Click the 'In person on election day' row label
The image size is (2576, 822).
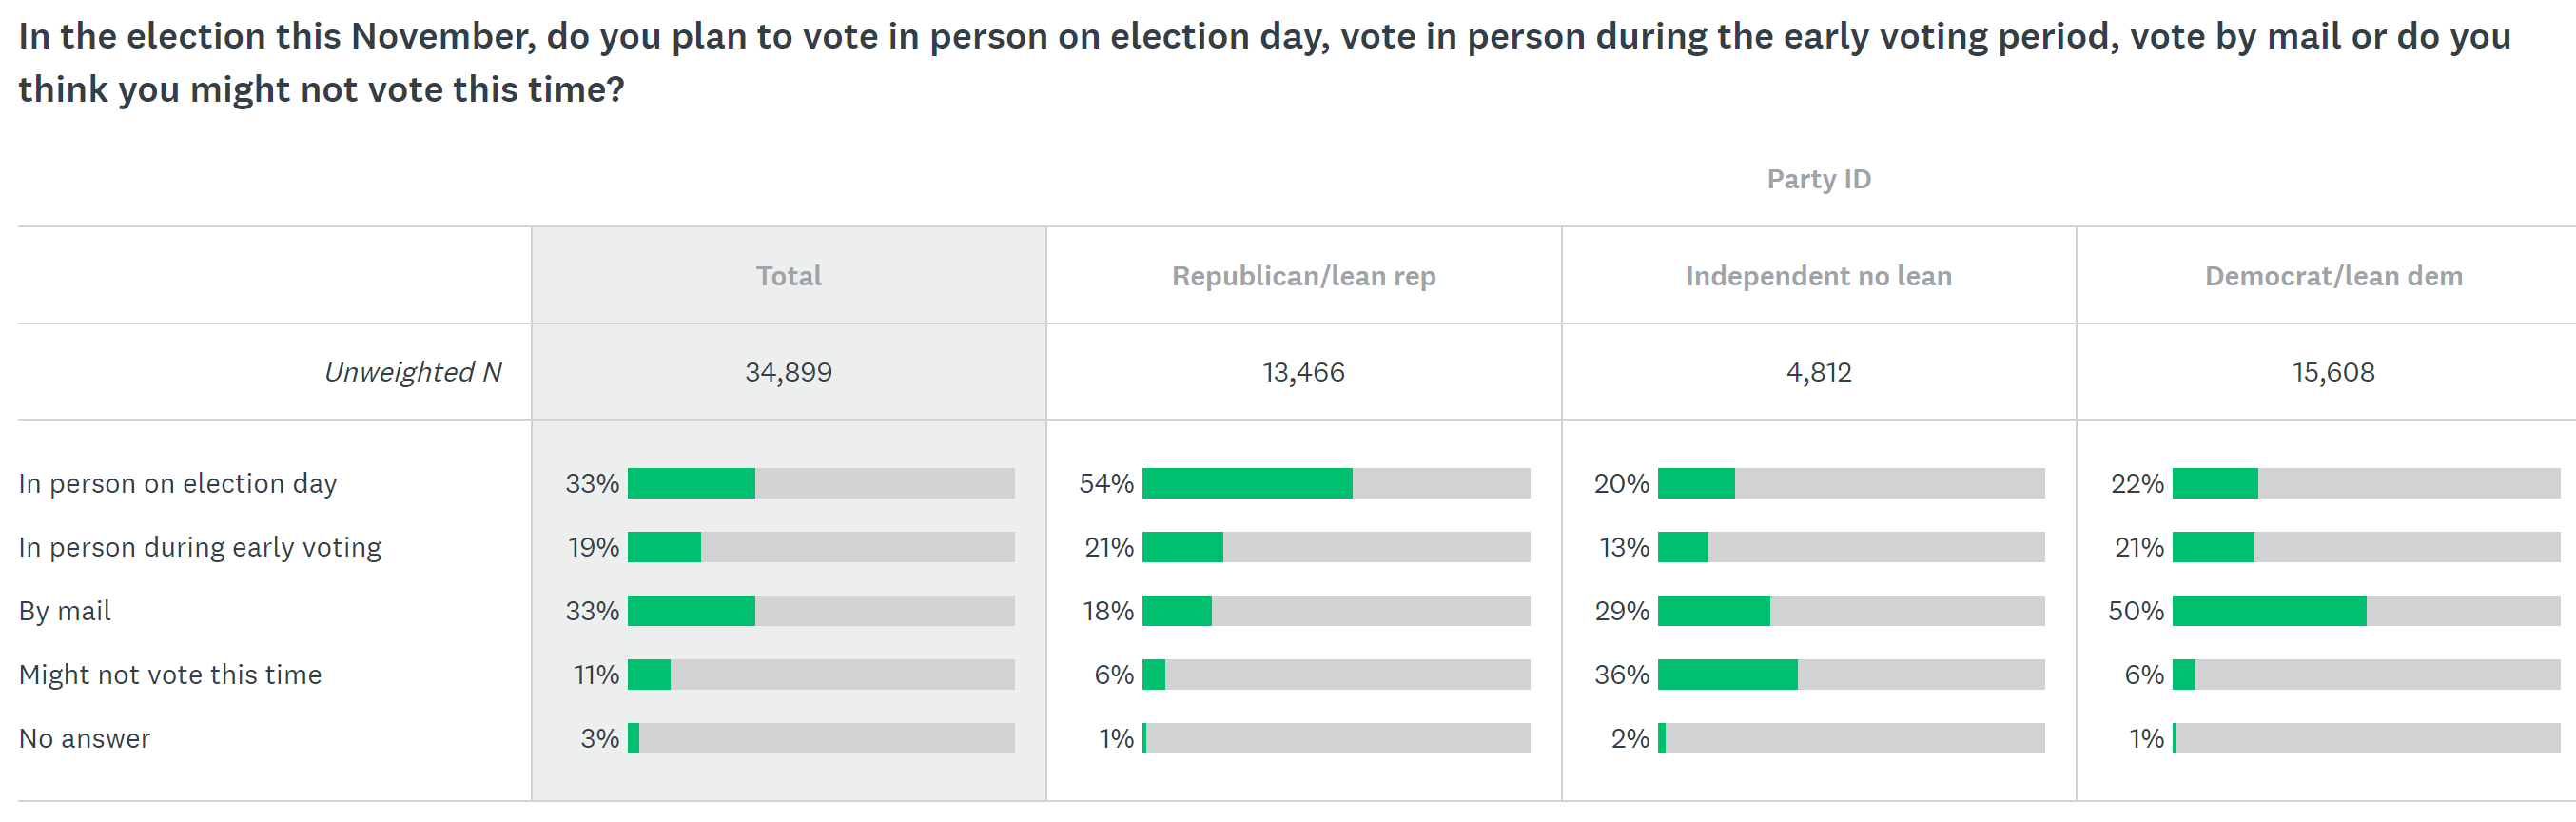[178, 484]
